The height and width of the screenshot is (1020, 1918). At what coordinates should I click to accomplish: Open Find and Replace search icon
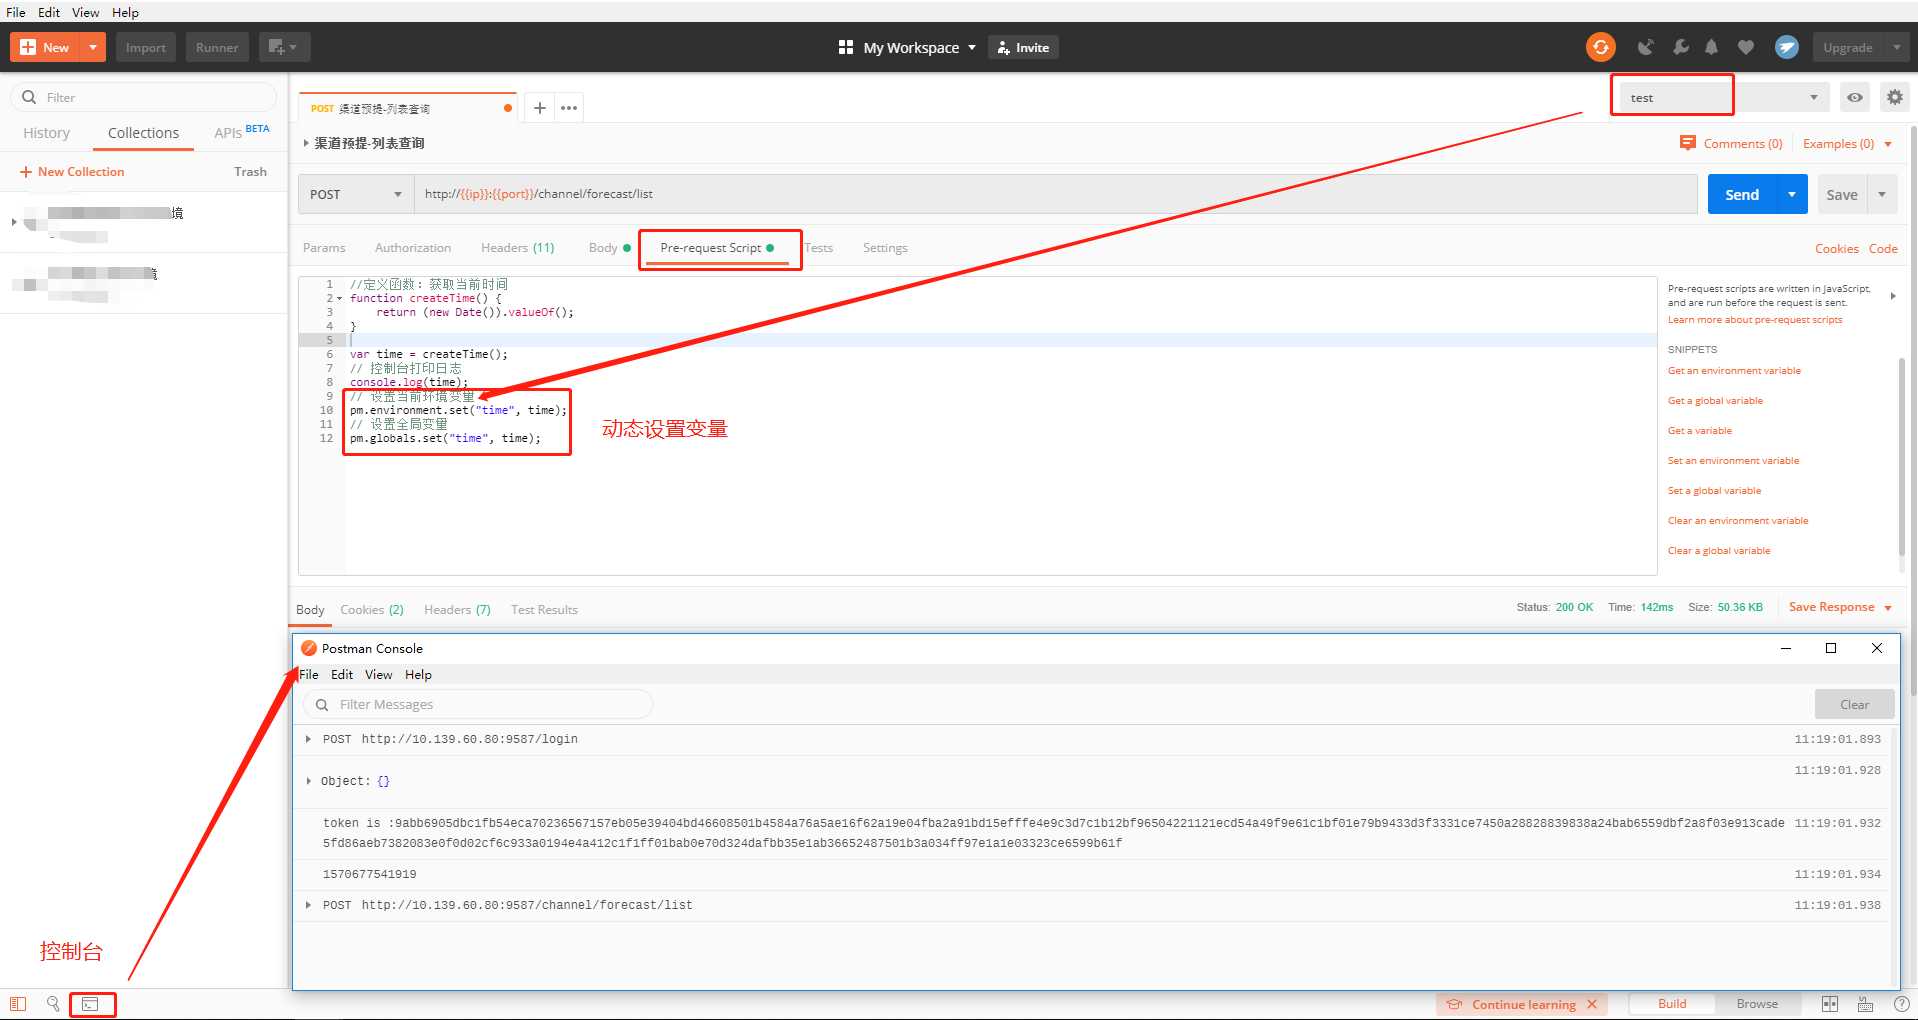pos(53,1004)
